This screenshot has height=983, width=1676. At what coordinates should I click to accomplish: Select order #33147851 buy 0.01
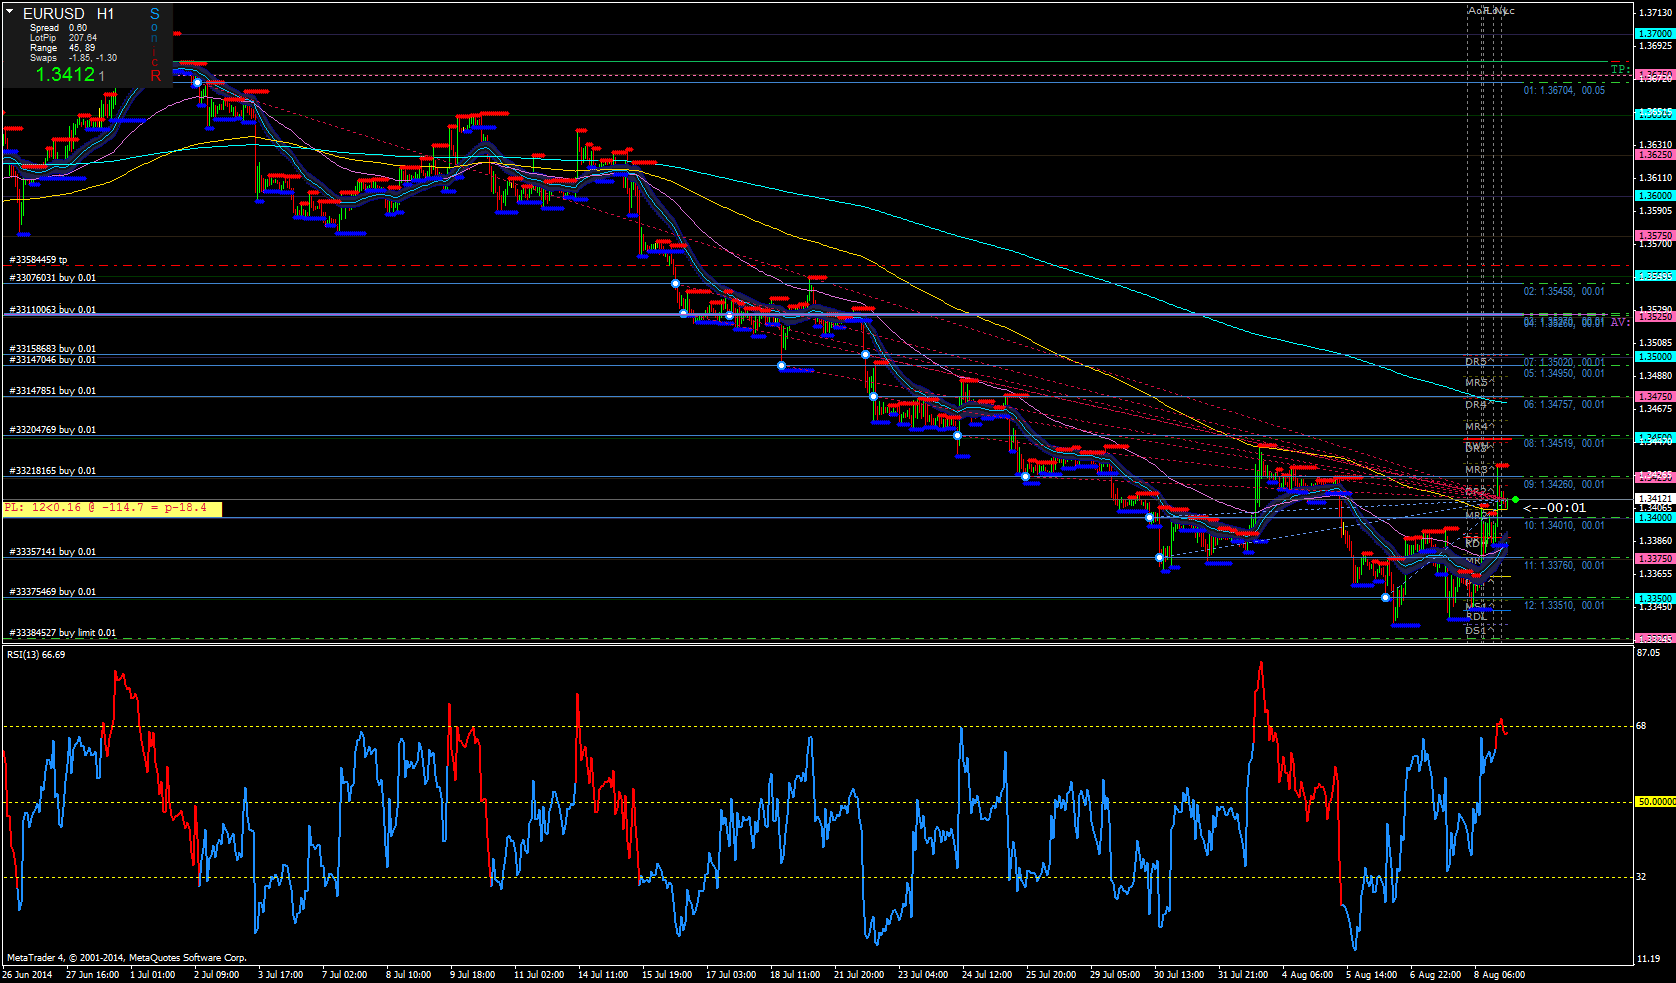coord(53,391)
